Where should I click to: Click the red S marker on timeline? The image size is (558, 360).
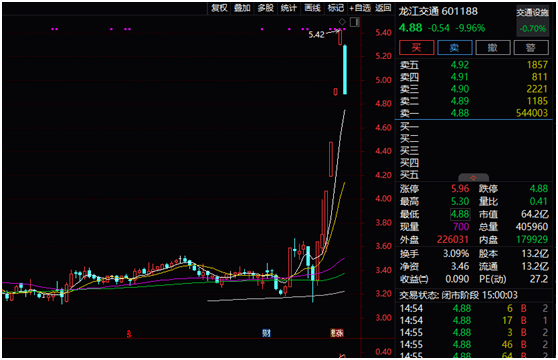tap(129, 333)
